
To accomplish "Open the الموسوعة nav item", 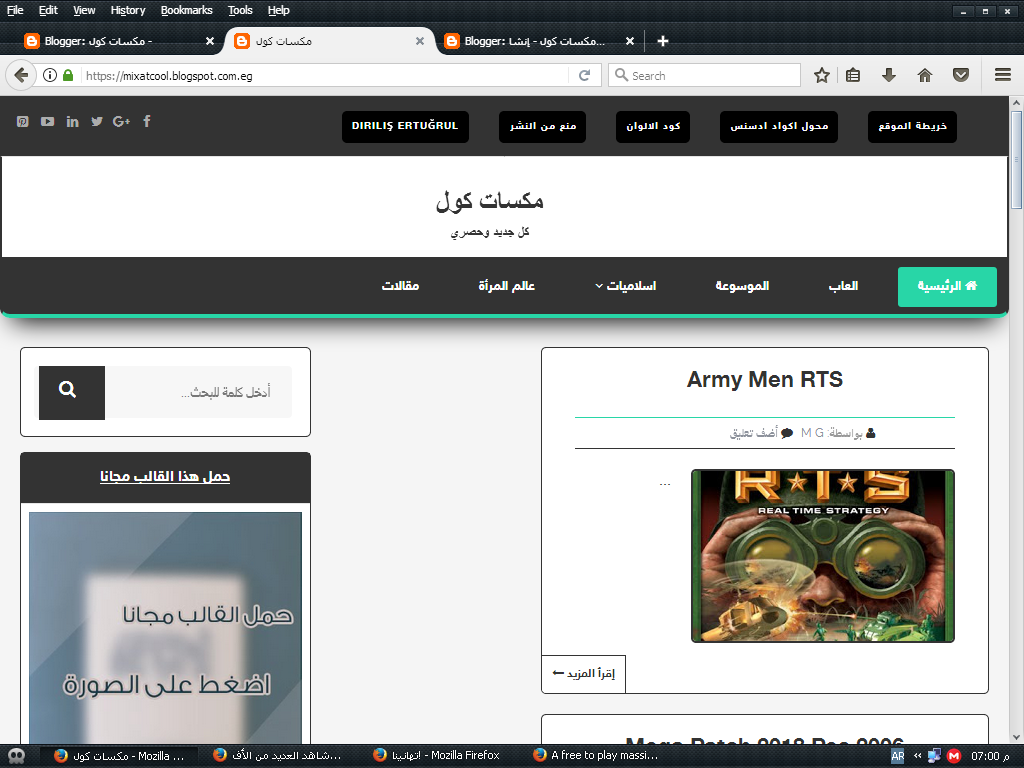I will pyautogui.click(x=742, y=286).
